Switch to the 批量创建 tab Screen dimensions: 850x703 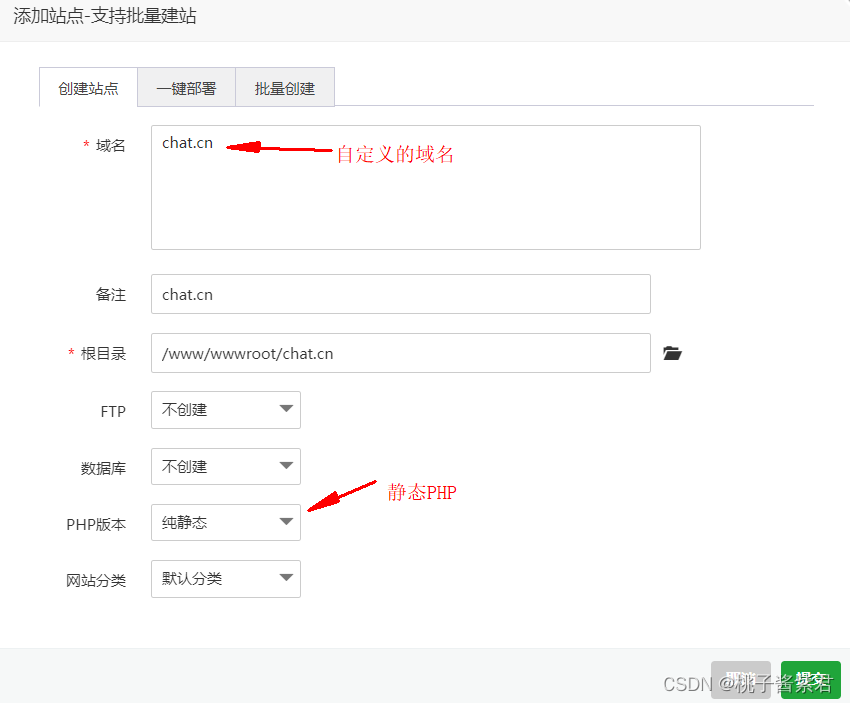284,87
